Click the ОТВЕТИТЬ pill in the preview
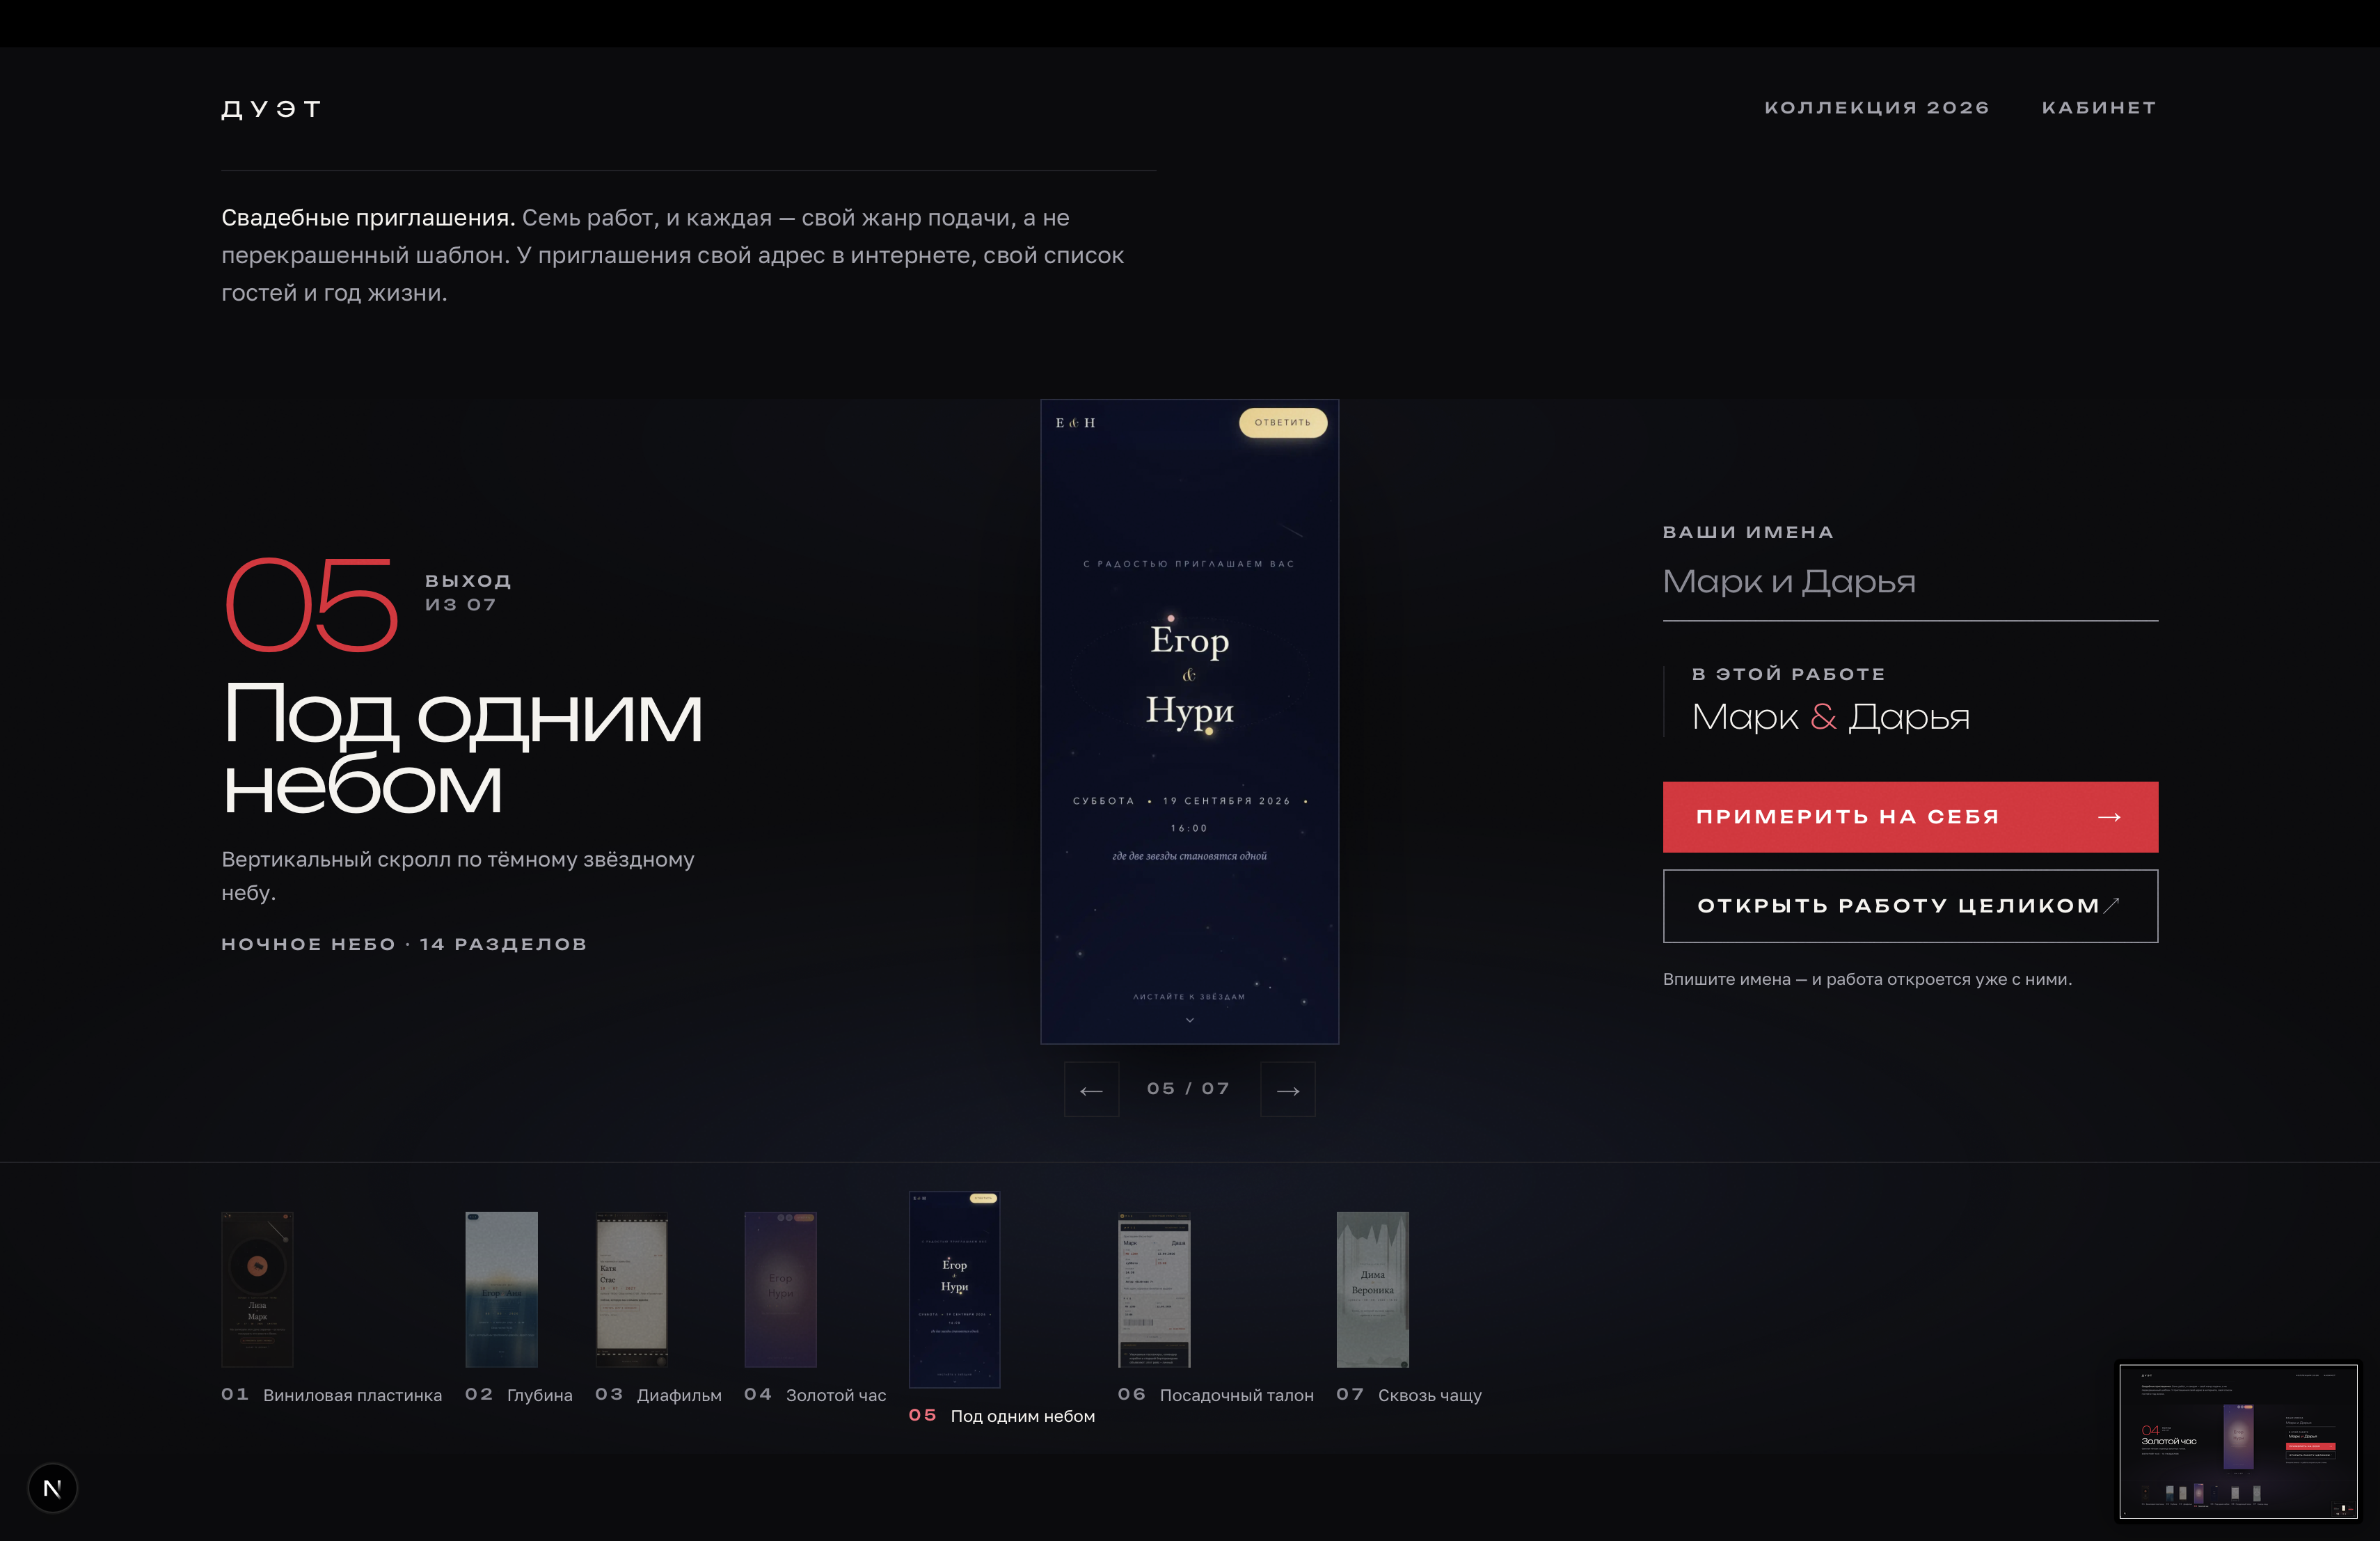2380x1541 pixels. click(1283, 422)
